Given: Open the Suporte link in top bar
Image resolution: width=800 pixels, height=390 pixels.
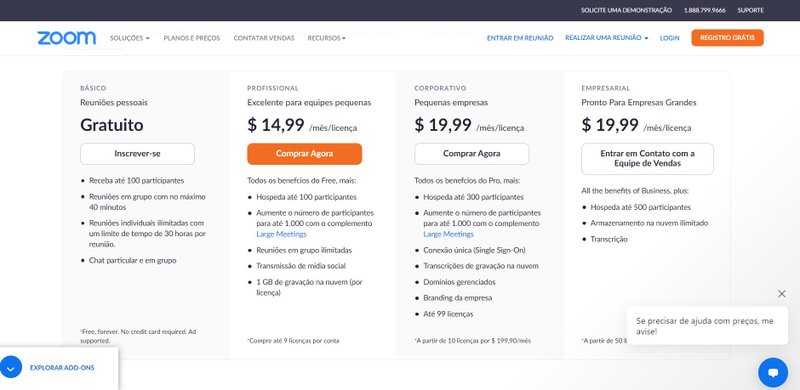Looking at the screenshot, I should 750,10.
